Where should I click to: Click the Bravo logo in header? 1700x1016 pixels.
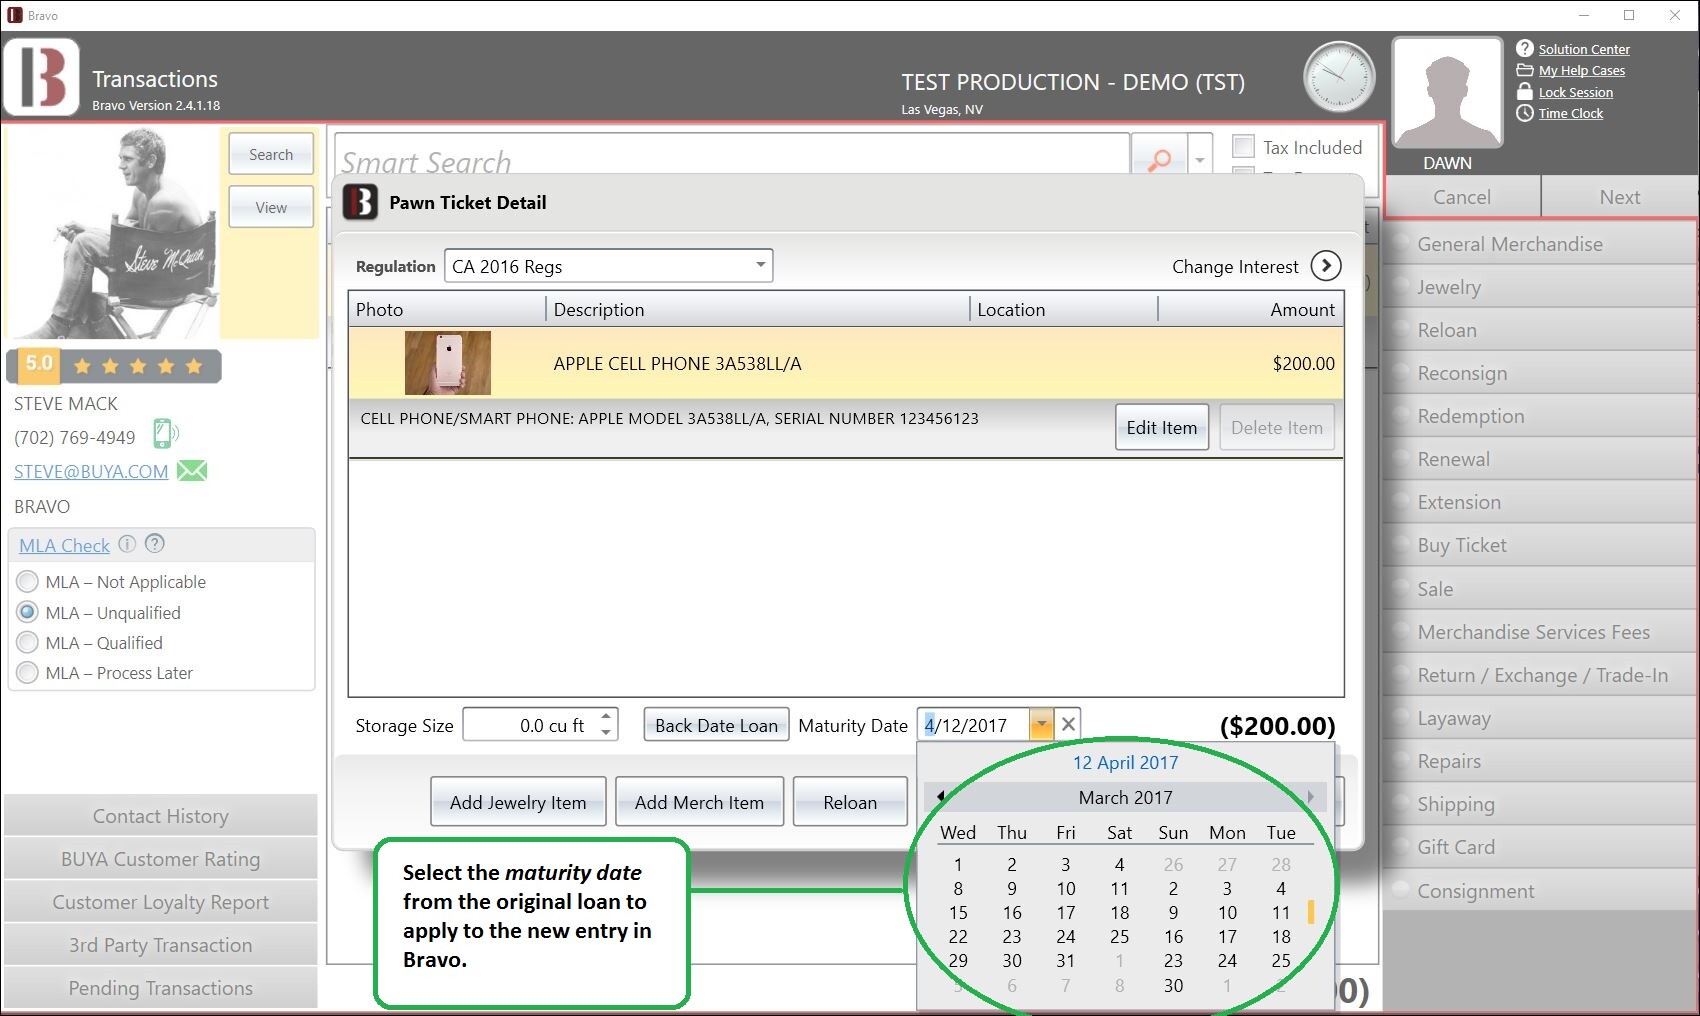(41, 77)
